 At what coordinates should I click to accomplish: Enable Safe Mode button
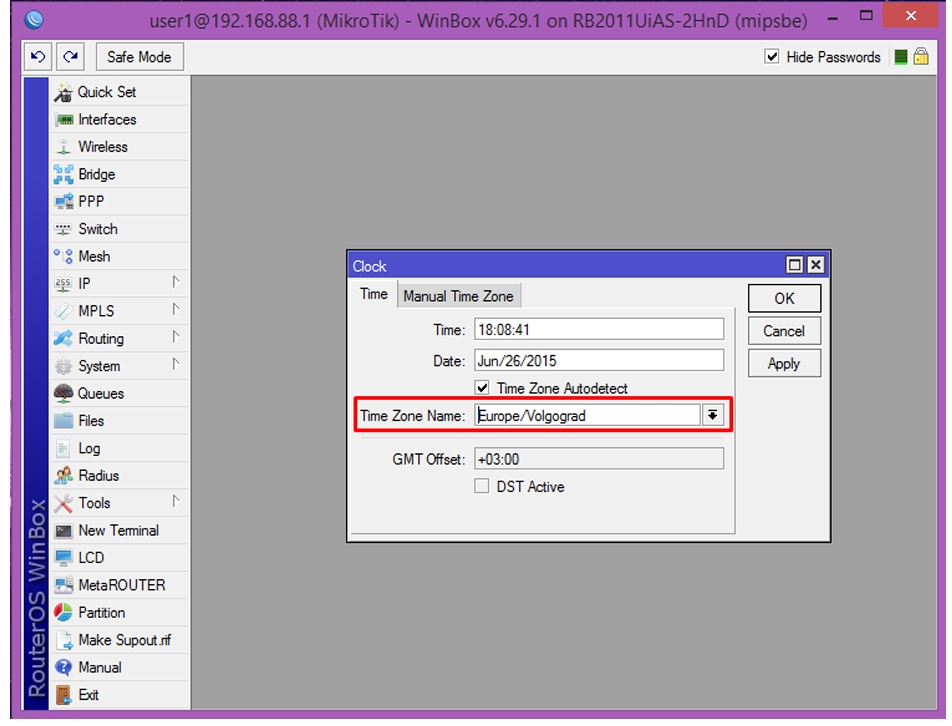pyautogui.click(x=139, y=57)
